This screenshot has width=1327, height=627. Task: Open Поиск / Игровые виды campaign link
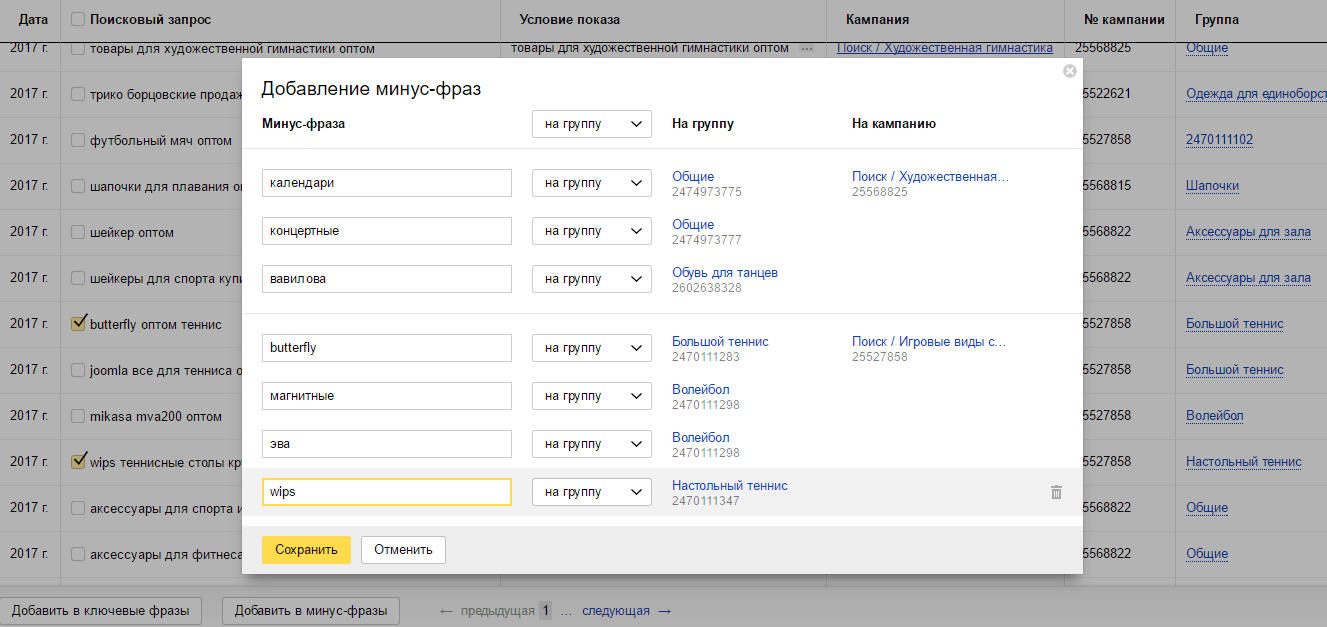(928, 342)
